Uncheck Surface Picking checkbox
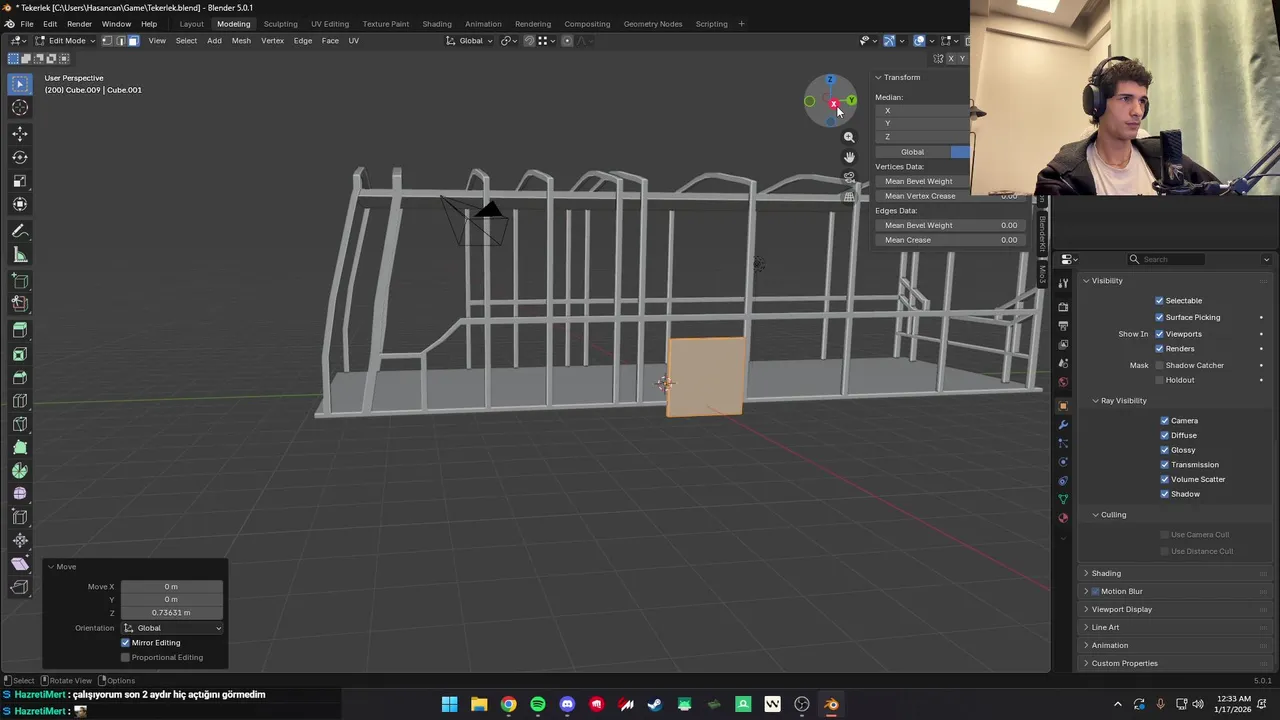 coord(1159,317)
